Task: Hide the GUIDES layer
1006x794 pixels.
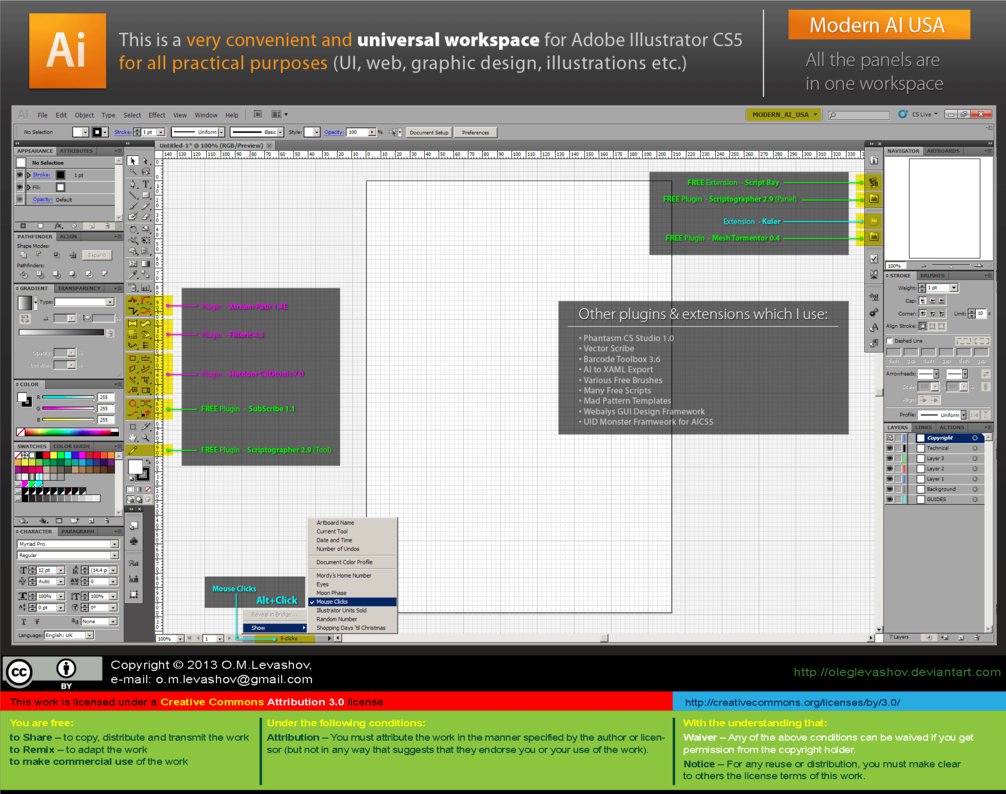Action: (x=889, y=499)
